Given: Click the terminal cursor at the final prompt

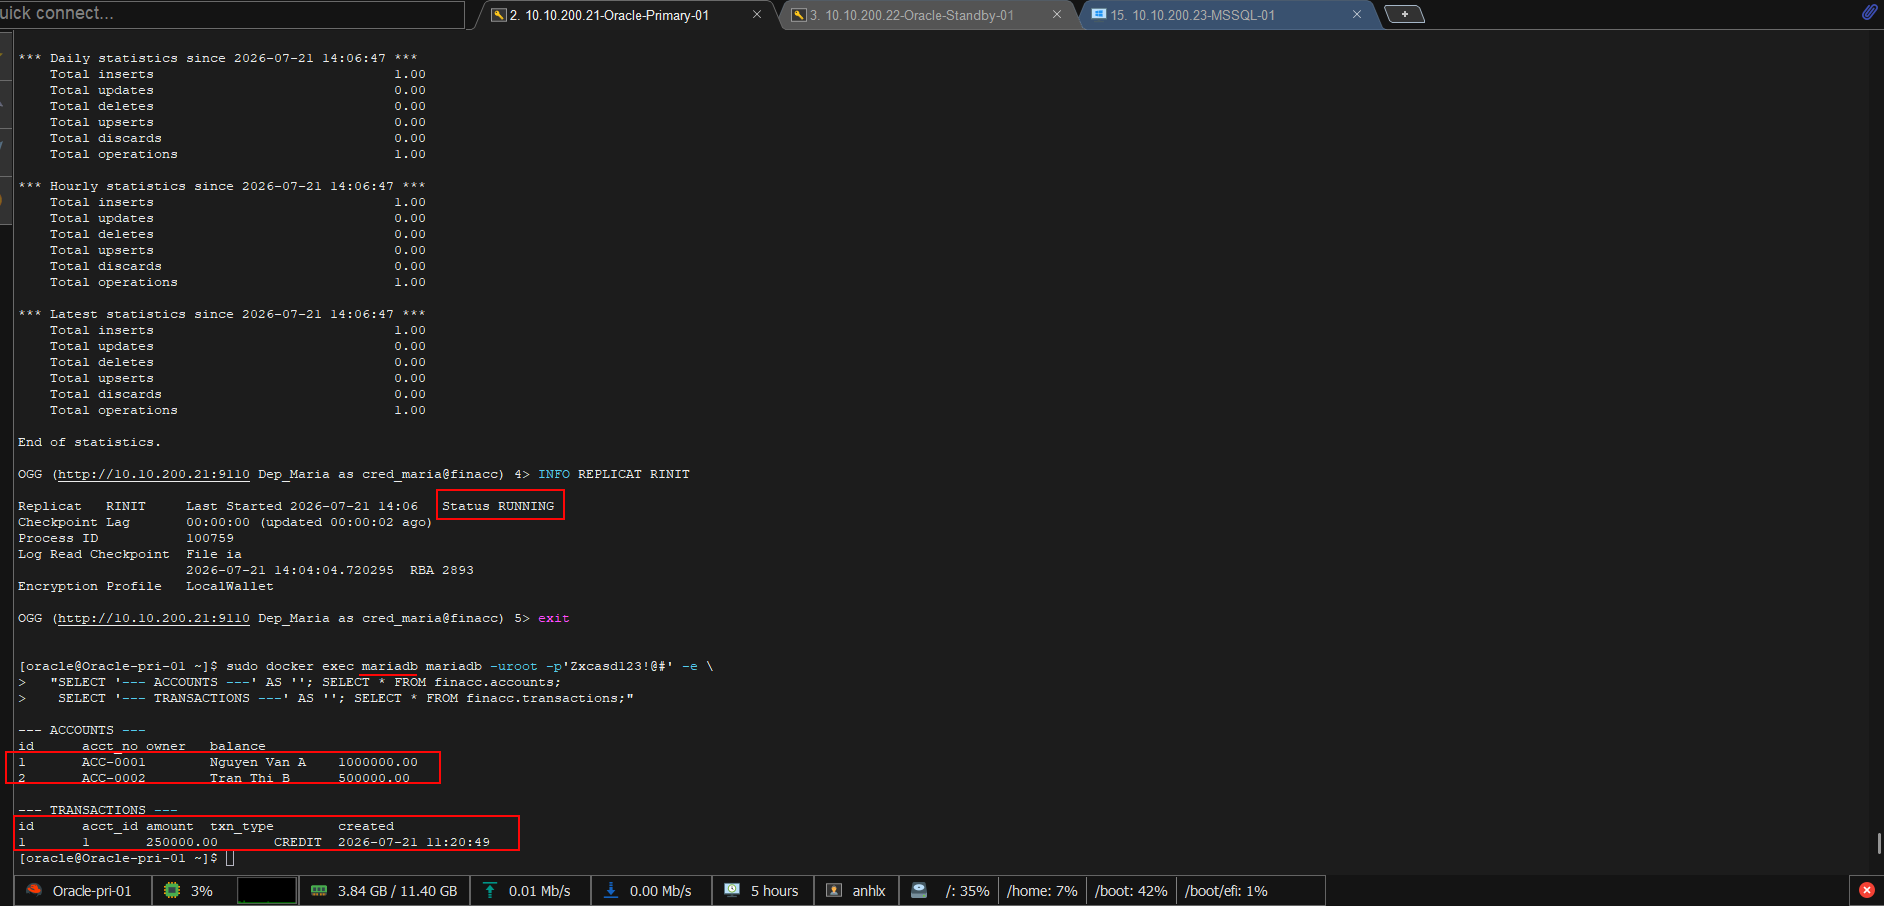Looking at the screenshot, I should (230, 858).
